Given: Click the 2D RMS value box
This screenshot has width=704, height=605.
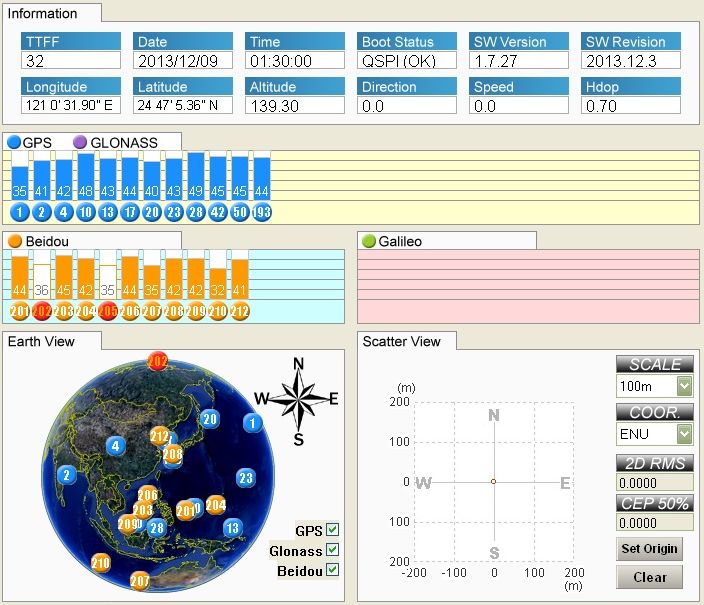Looking at the screenshot, I should coord(654,482).
